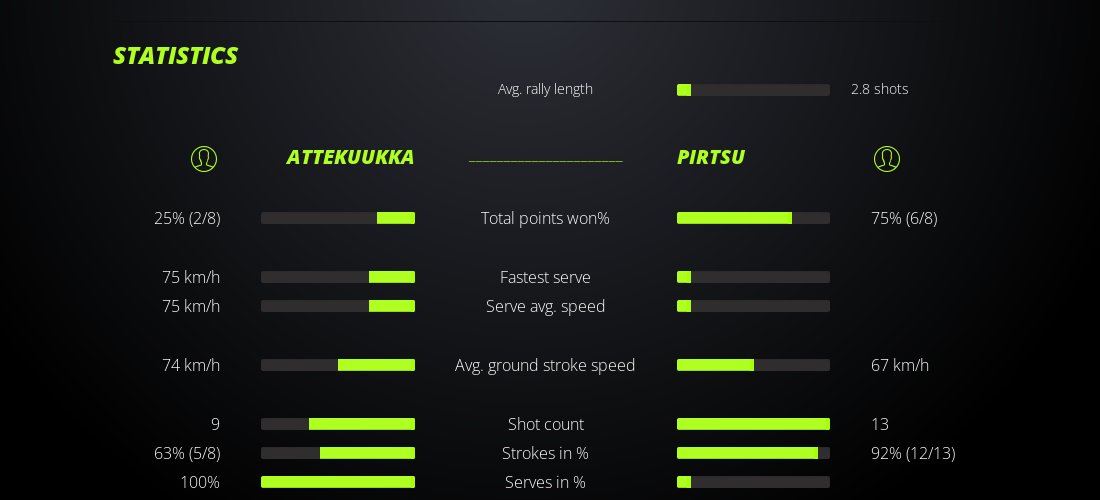Click Pirtsu's player profile icon
This screenshot has height=500, width=1100.
887,159
